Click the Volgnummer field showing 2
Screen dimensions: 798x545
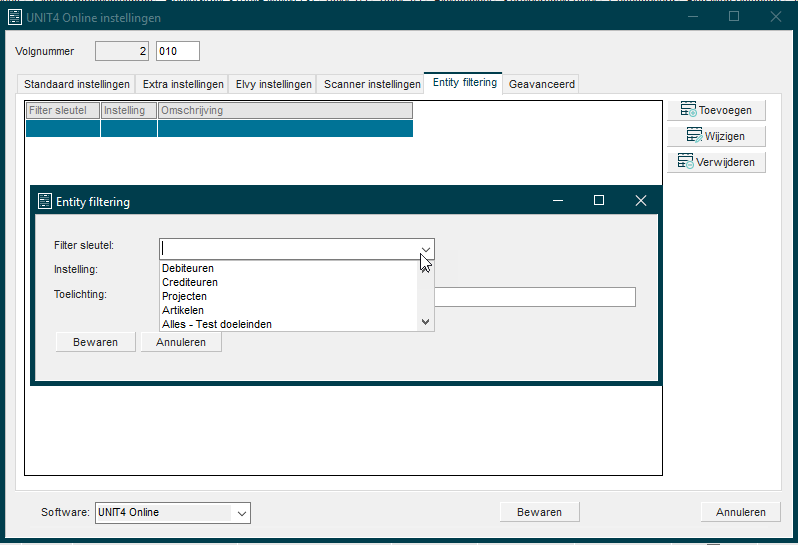click(x=122, y=51)
